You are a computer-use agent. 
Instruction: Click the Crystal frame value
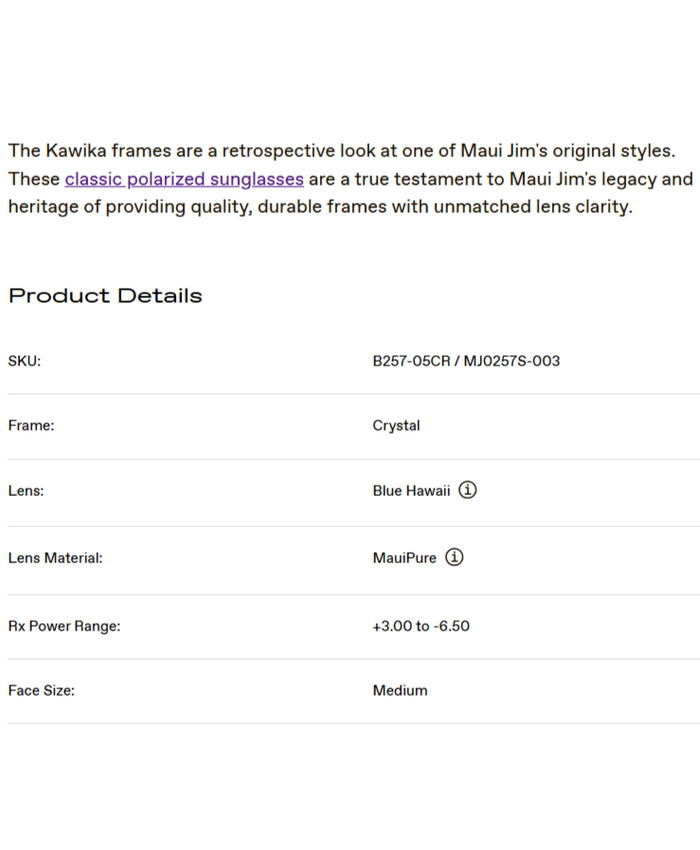tap(396, 426)
